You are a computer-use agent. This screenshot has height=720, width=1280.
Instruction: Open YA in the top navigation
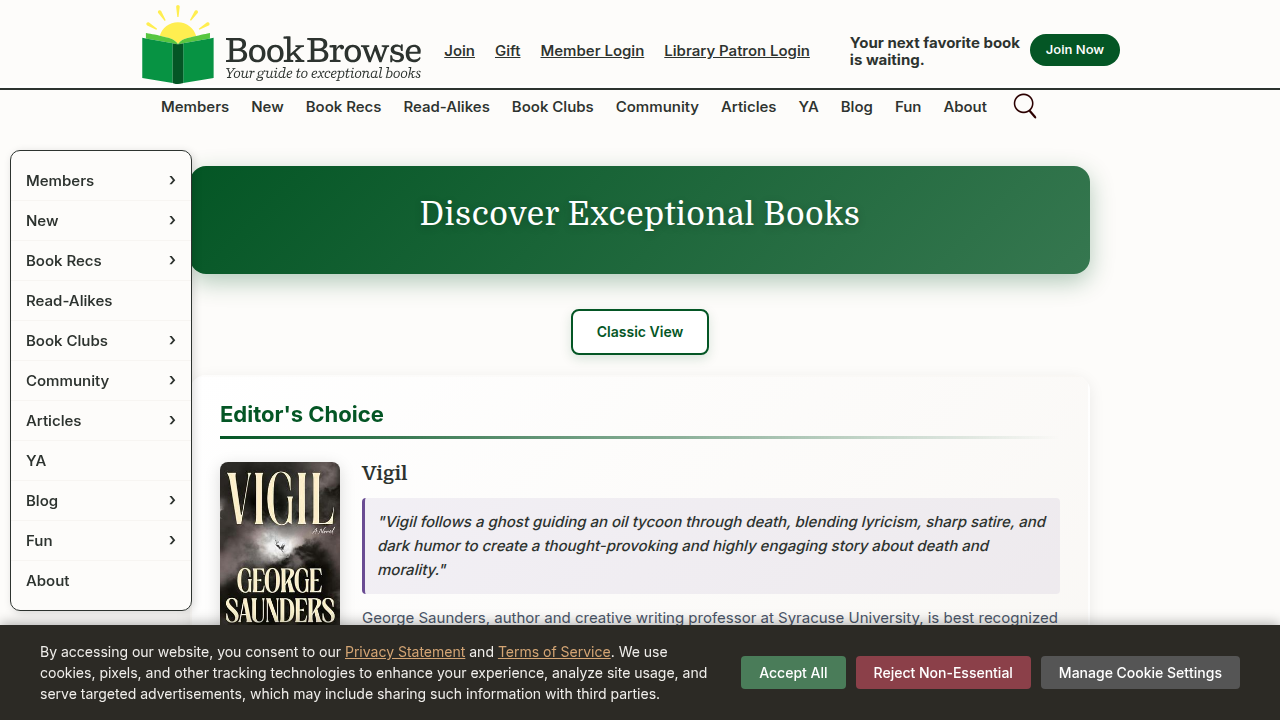(808, 107)
